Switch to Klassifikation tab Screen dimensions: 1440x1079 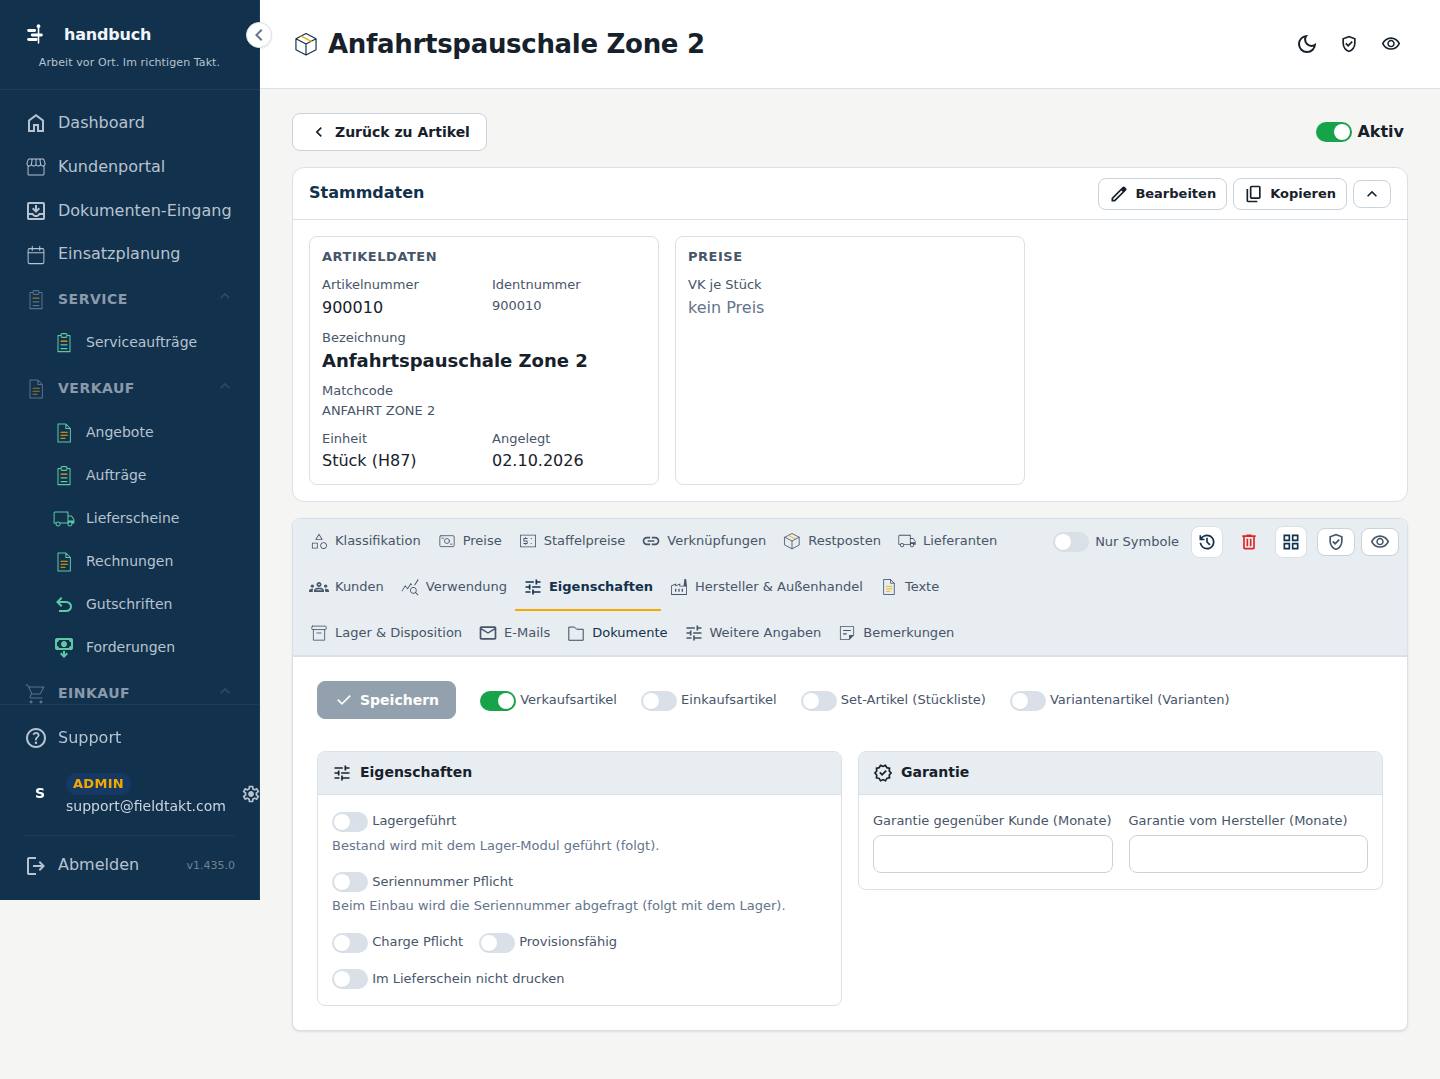tap(365, 541)
